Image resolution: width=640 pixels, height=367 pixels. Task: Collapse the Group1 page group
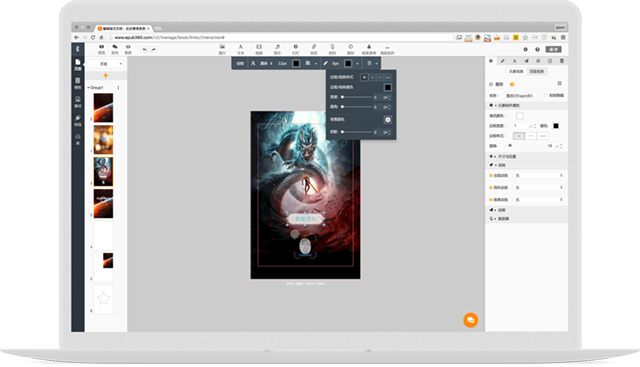click(x=88, y=88)
